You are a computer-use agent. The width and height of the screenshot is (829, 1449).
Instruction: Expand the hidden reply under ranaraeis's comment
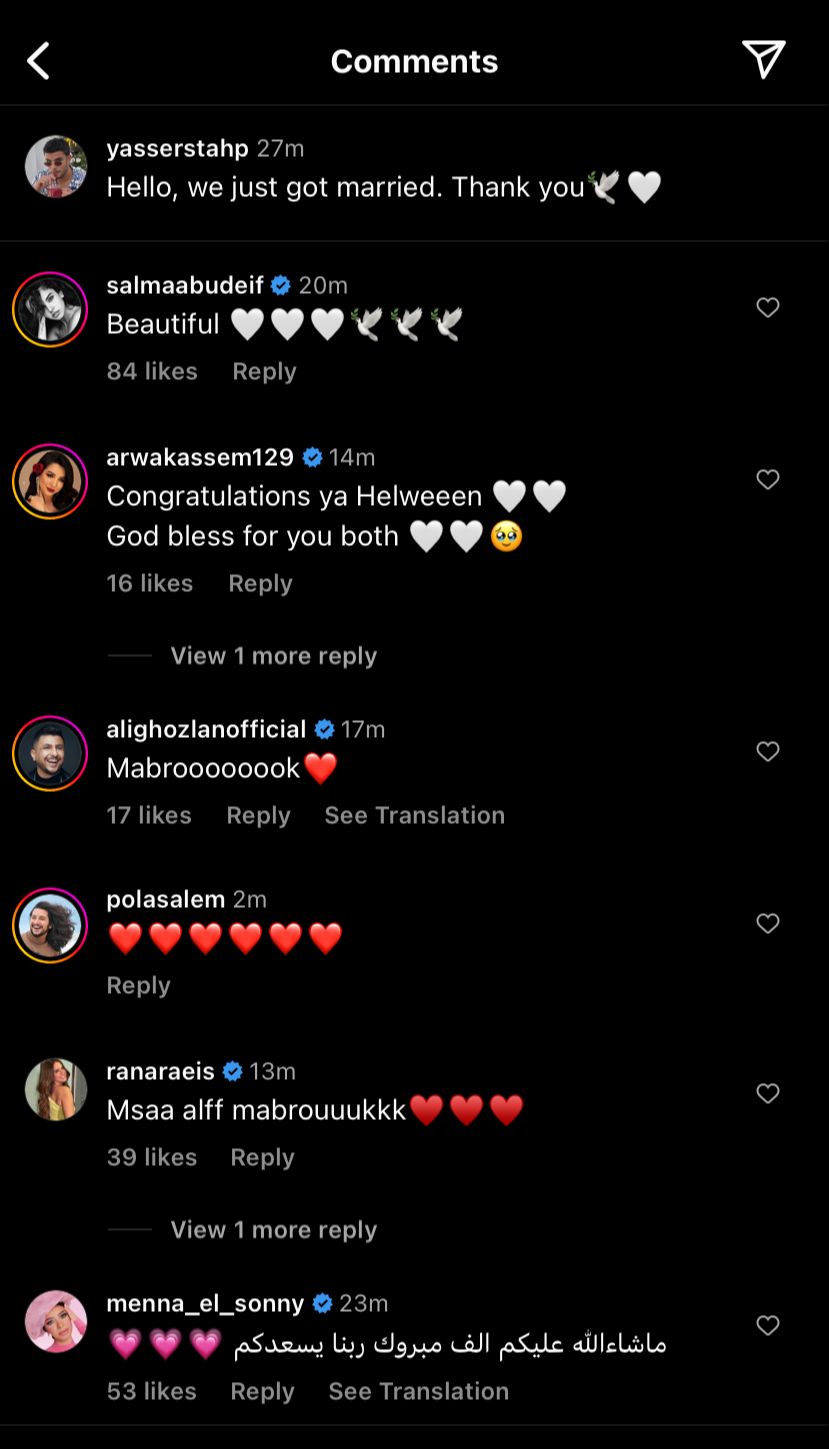tap(273, 1230)
